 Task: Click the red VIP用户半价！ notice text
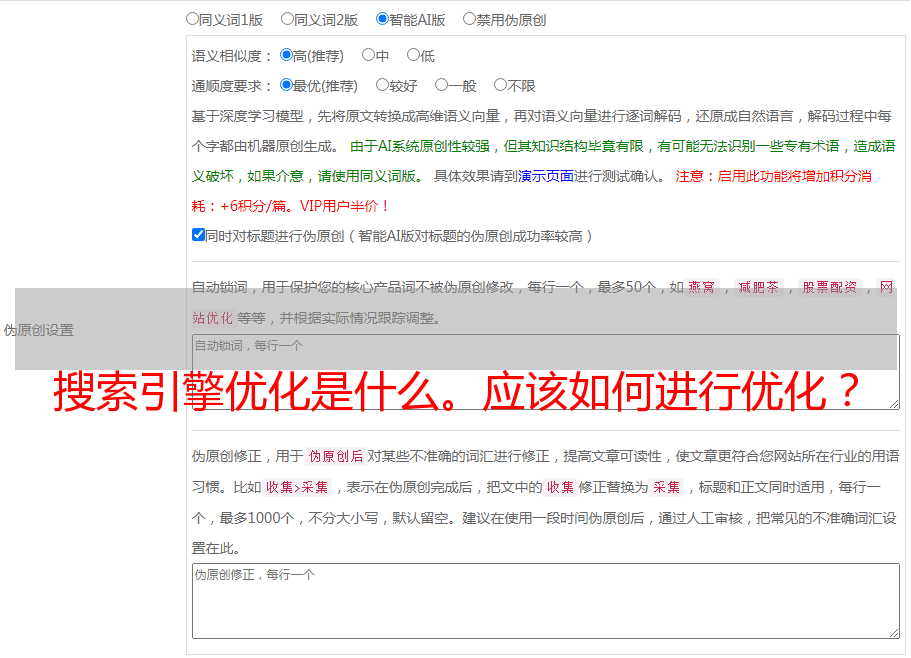coord(345,206)
